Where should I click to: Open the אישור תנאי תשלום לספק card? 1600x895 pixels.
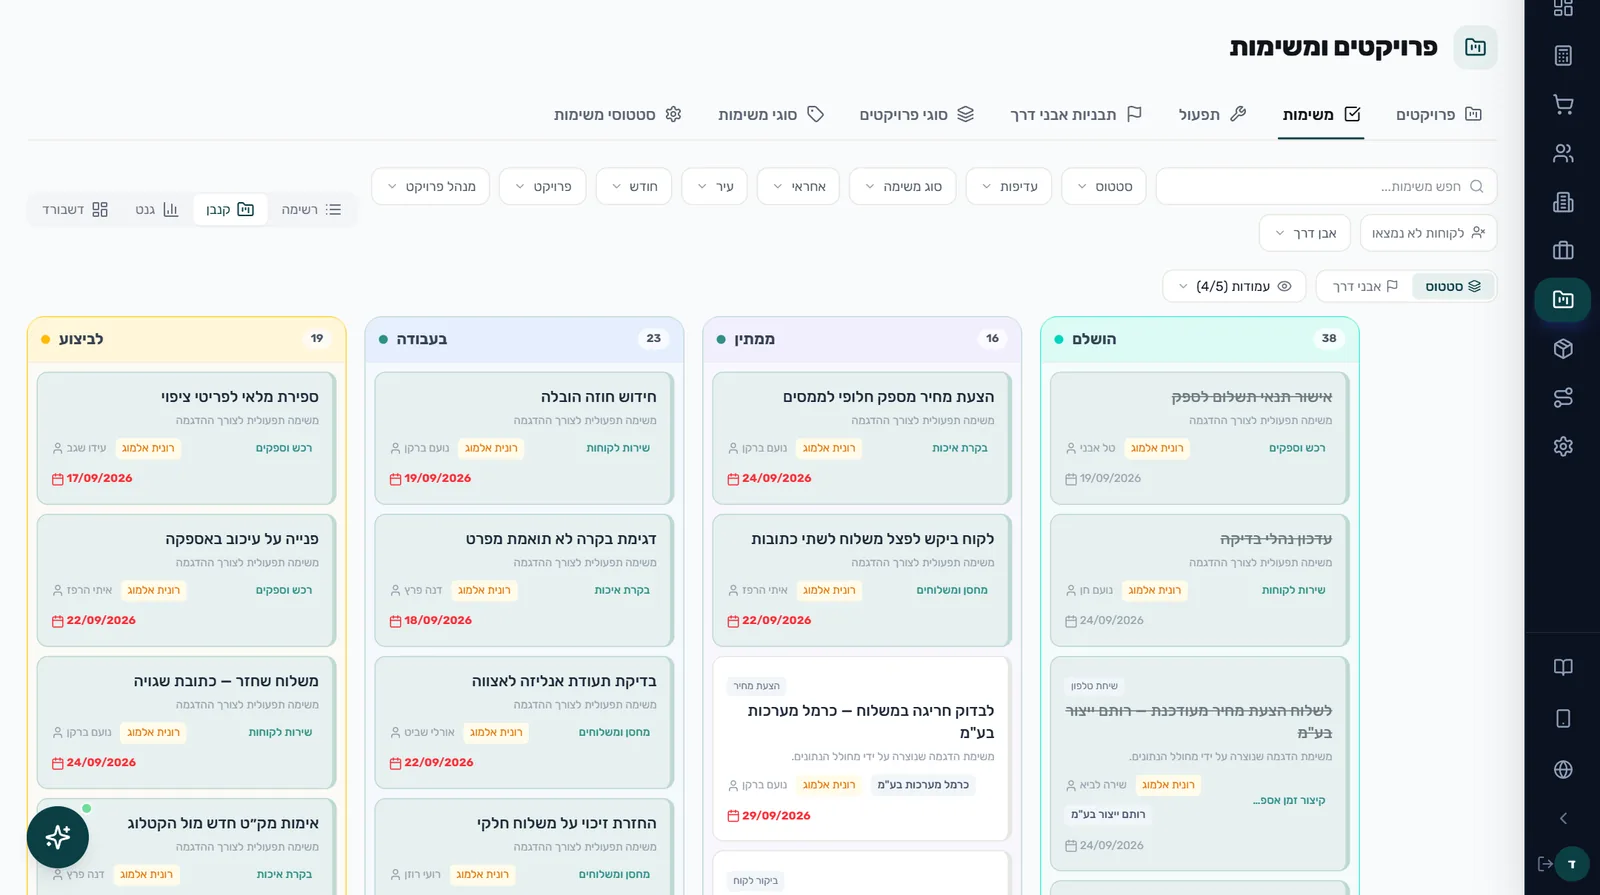[x=1199, y=438]
